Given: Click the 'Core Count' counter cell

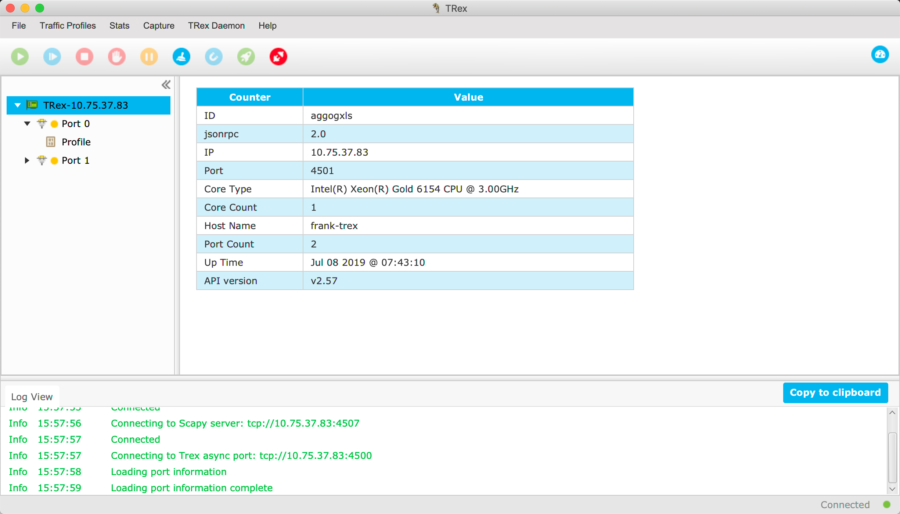Looking at the screenshot, I should 250,207.
